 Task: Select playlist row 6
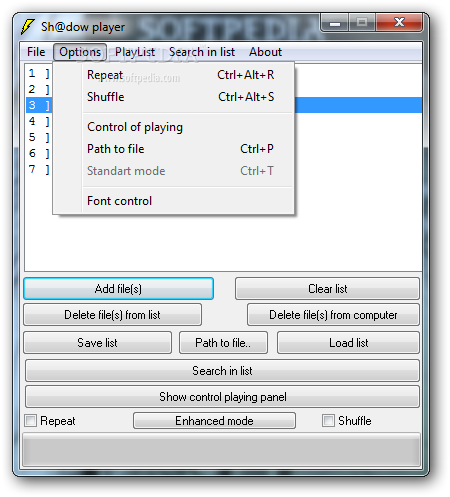tap(39, 153)
